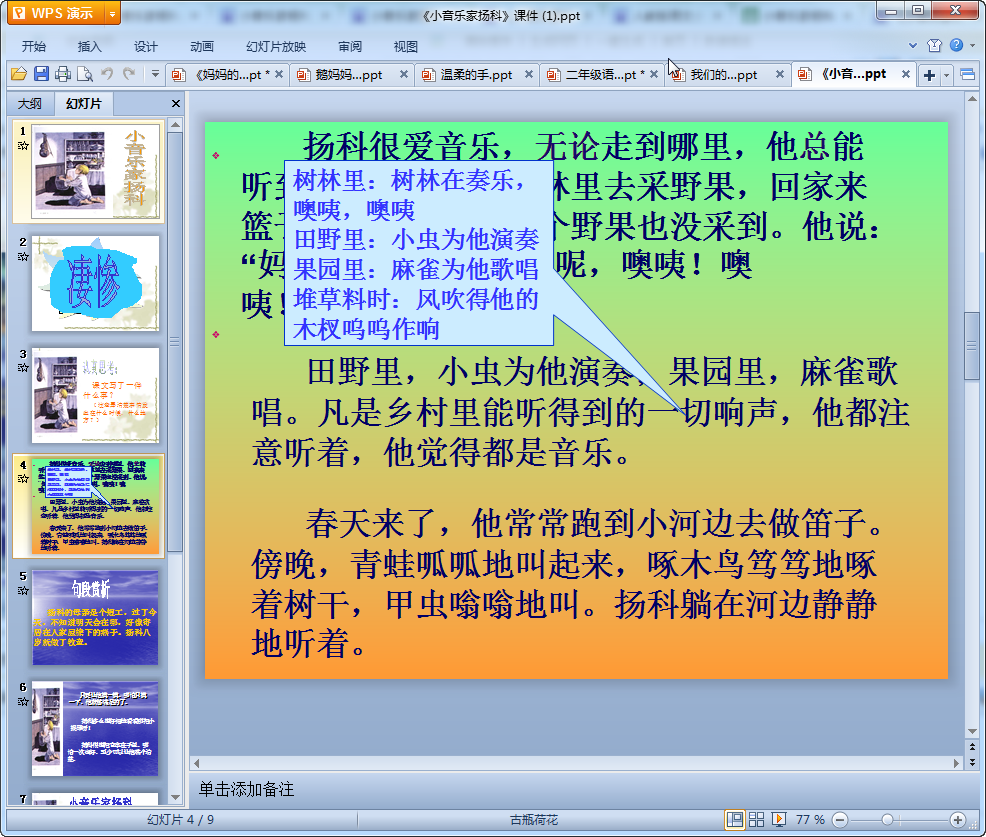986x837 pixels.
Task: Close the 鹅妈妈...ppt document tab
Action: point(404,74)
